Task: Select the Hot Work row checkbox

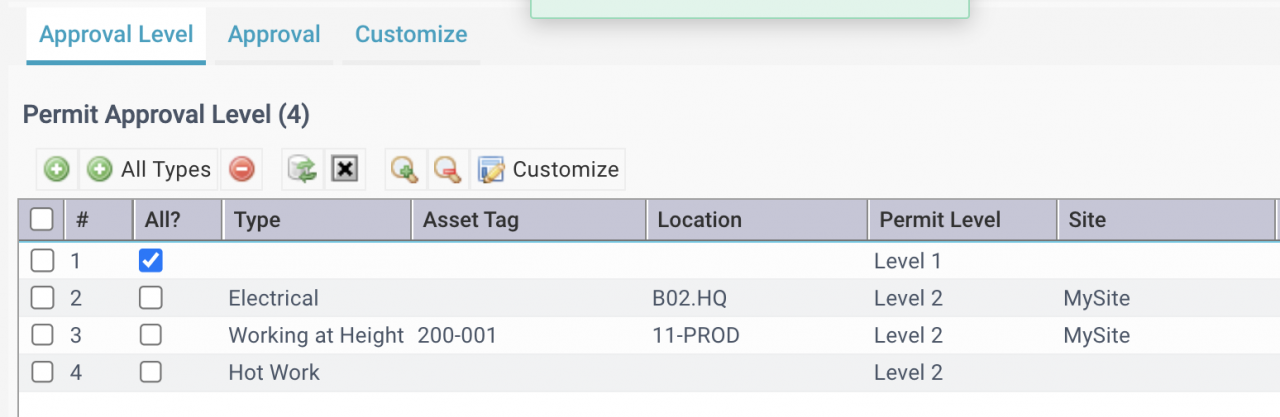Action: 42,372
